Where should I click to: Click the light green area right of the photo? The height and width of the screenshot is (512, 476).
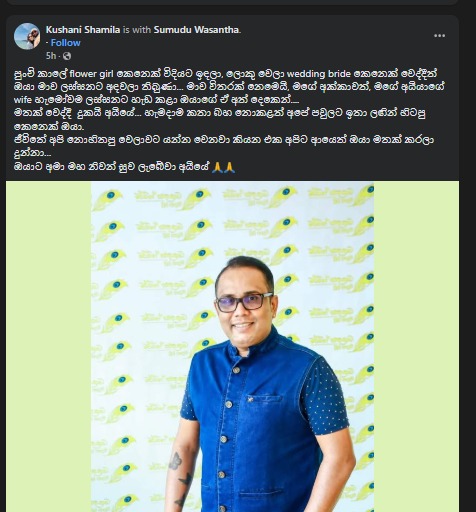pos(416,347)
